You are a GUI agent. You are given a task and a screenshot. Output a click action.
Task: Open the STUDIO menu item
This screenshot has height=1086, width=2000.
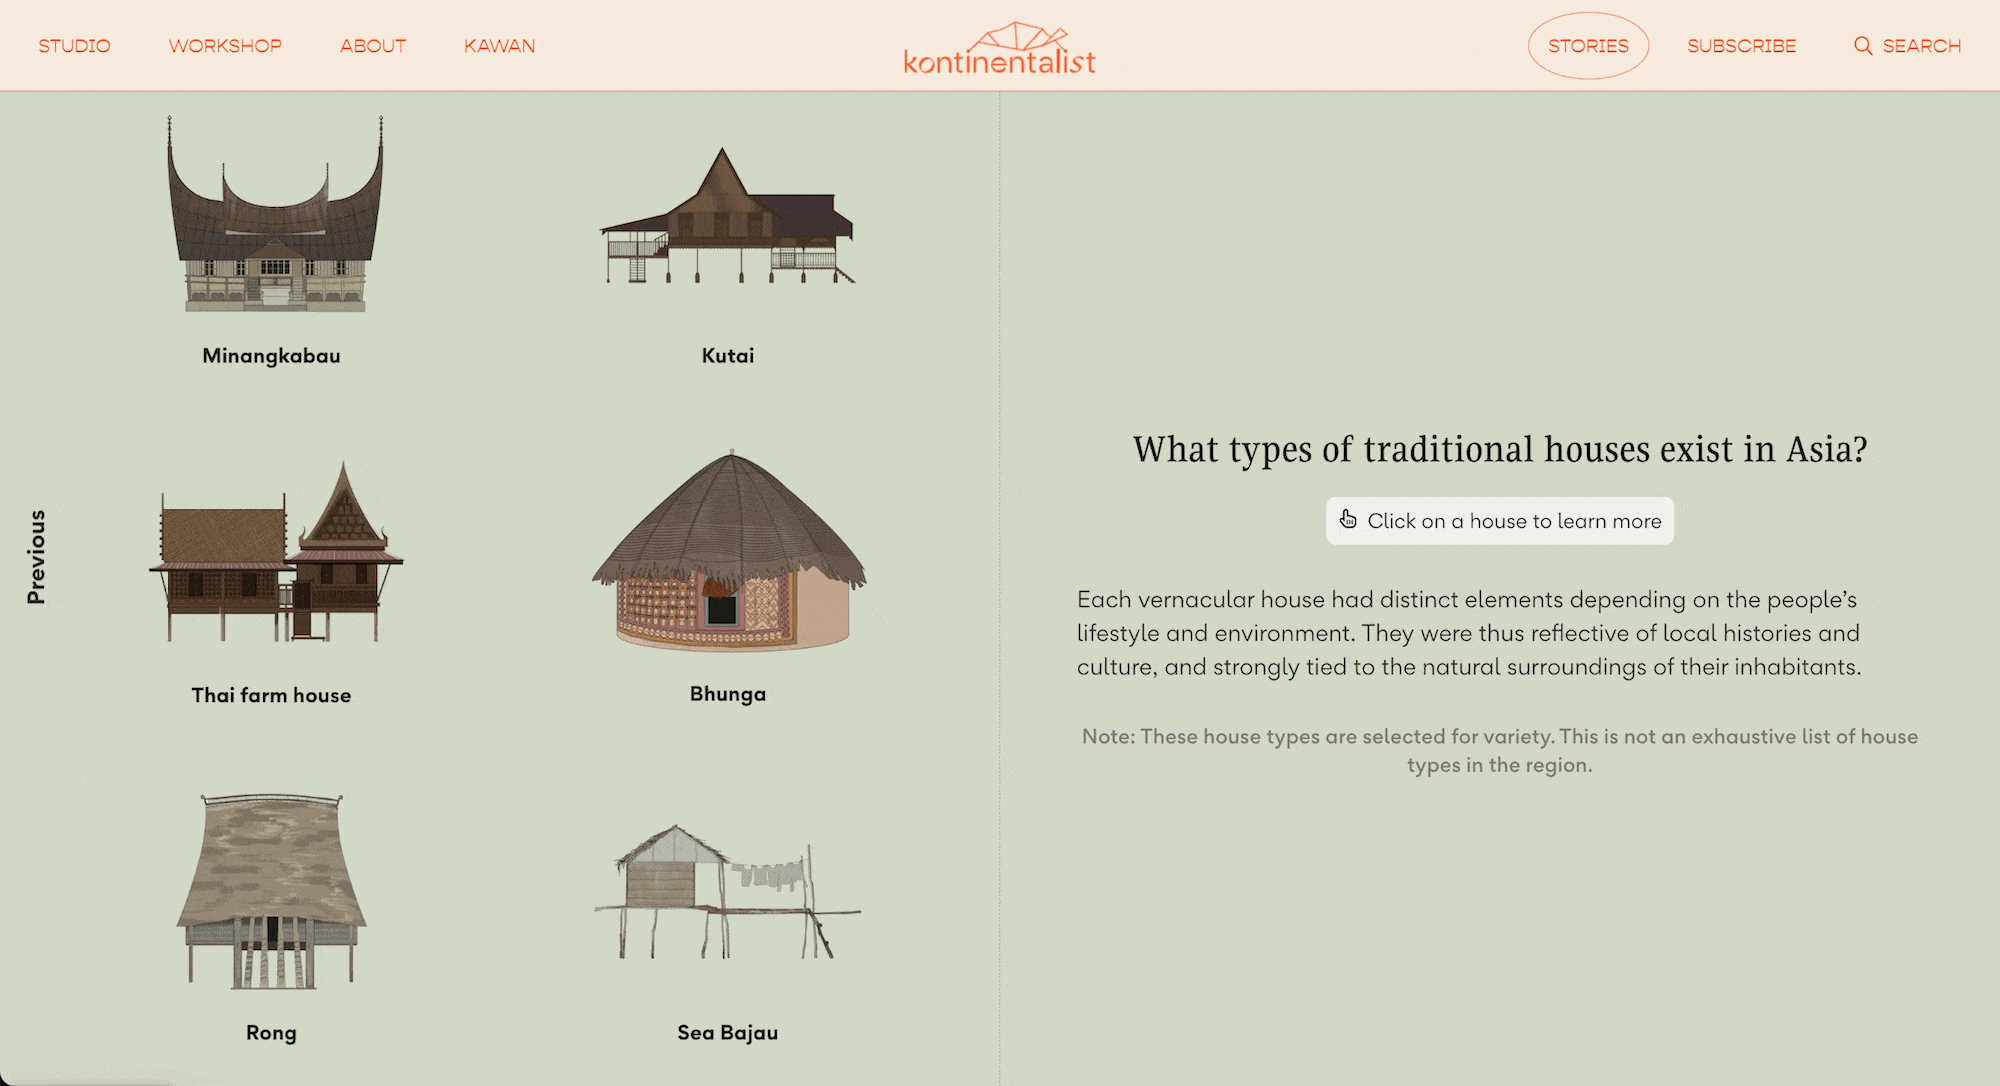pos(74,45)
